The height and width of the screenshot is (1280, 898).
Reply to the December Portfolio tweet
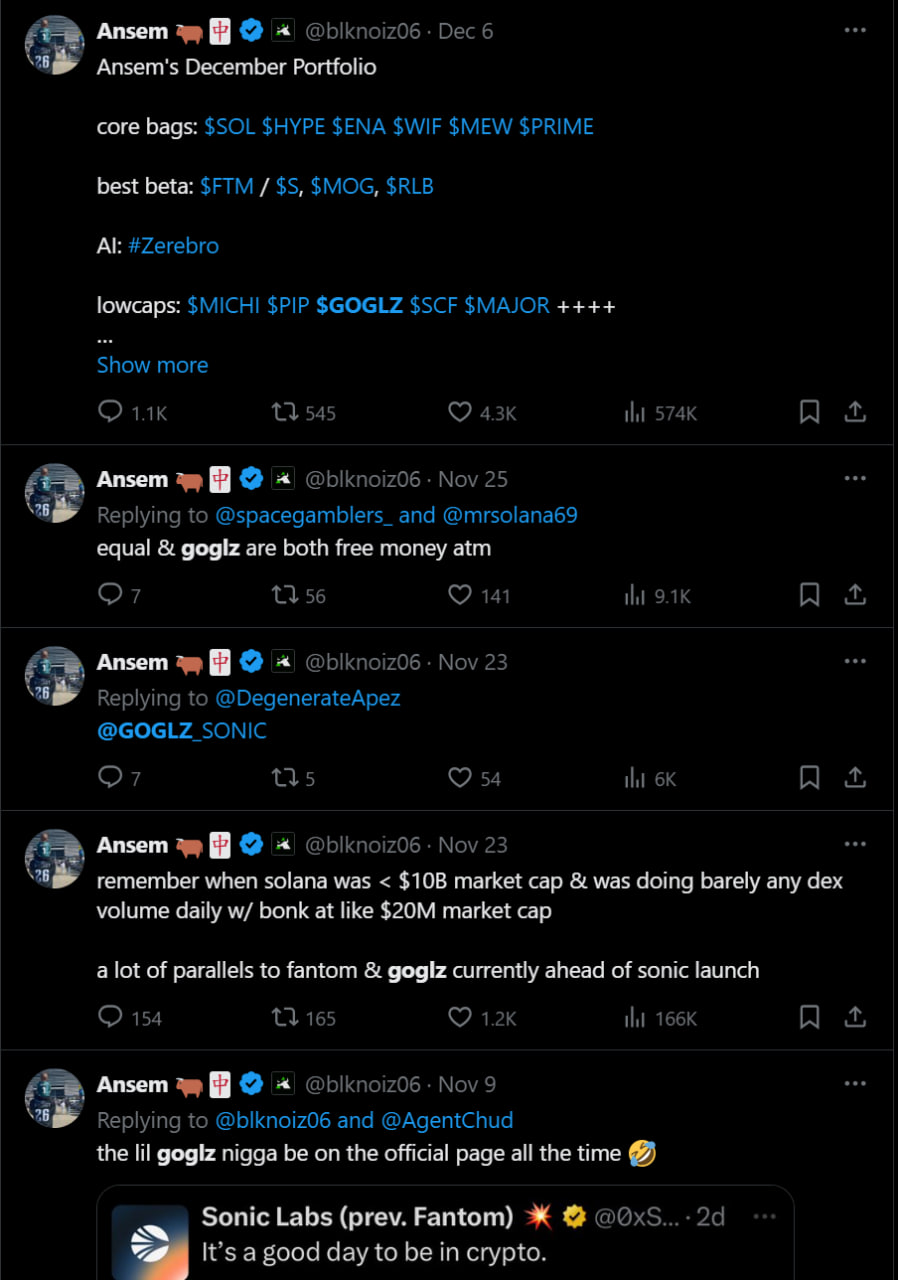pos(110,412)
